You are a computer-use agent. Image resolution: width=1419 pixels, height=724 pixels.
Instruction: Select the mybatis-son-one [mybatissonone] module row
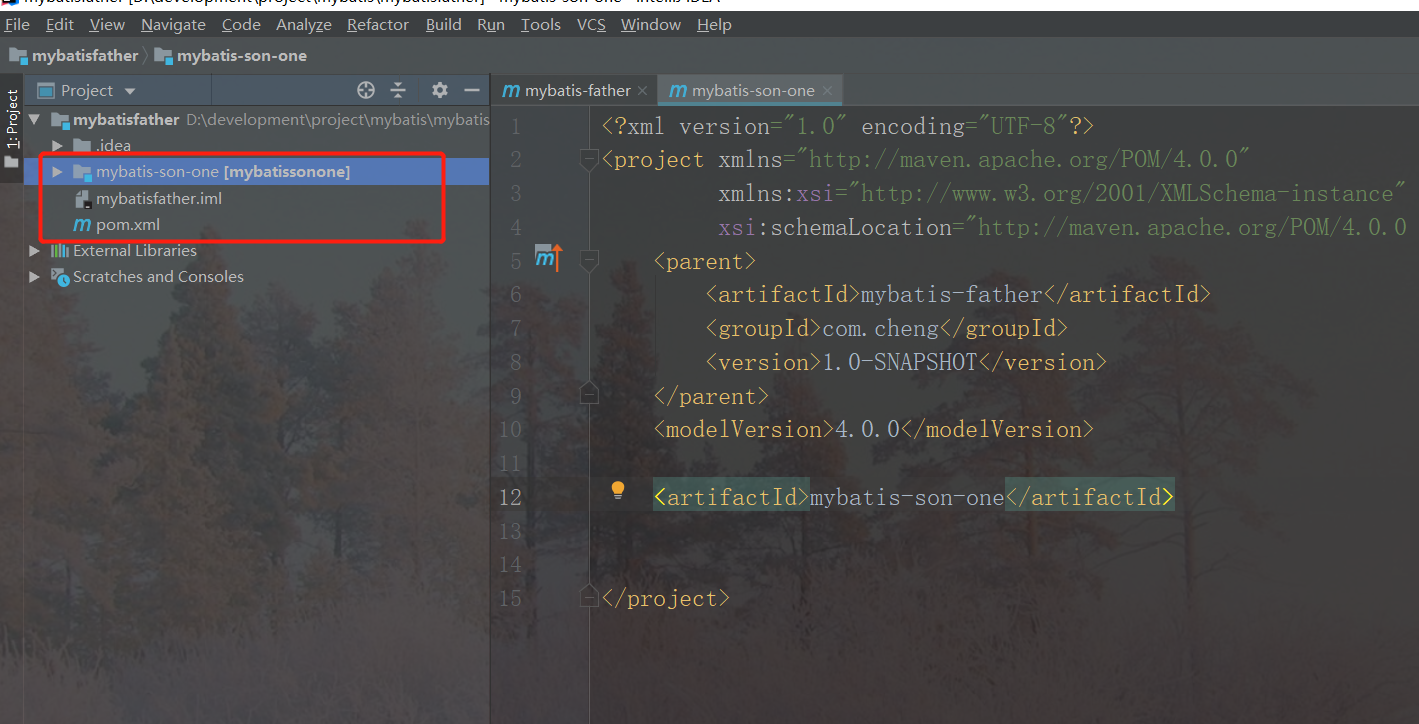pyautogui.click(x=257, y=172)
